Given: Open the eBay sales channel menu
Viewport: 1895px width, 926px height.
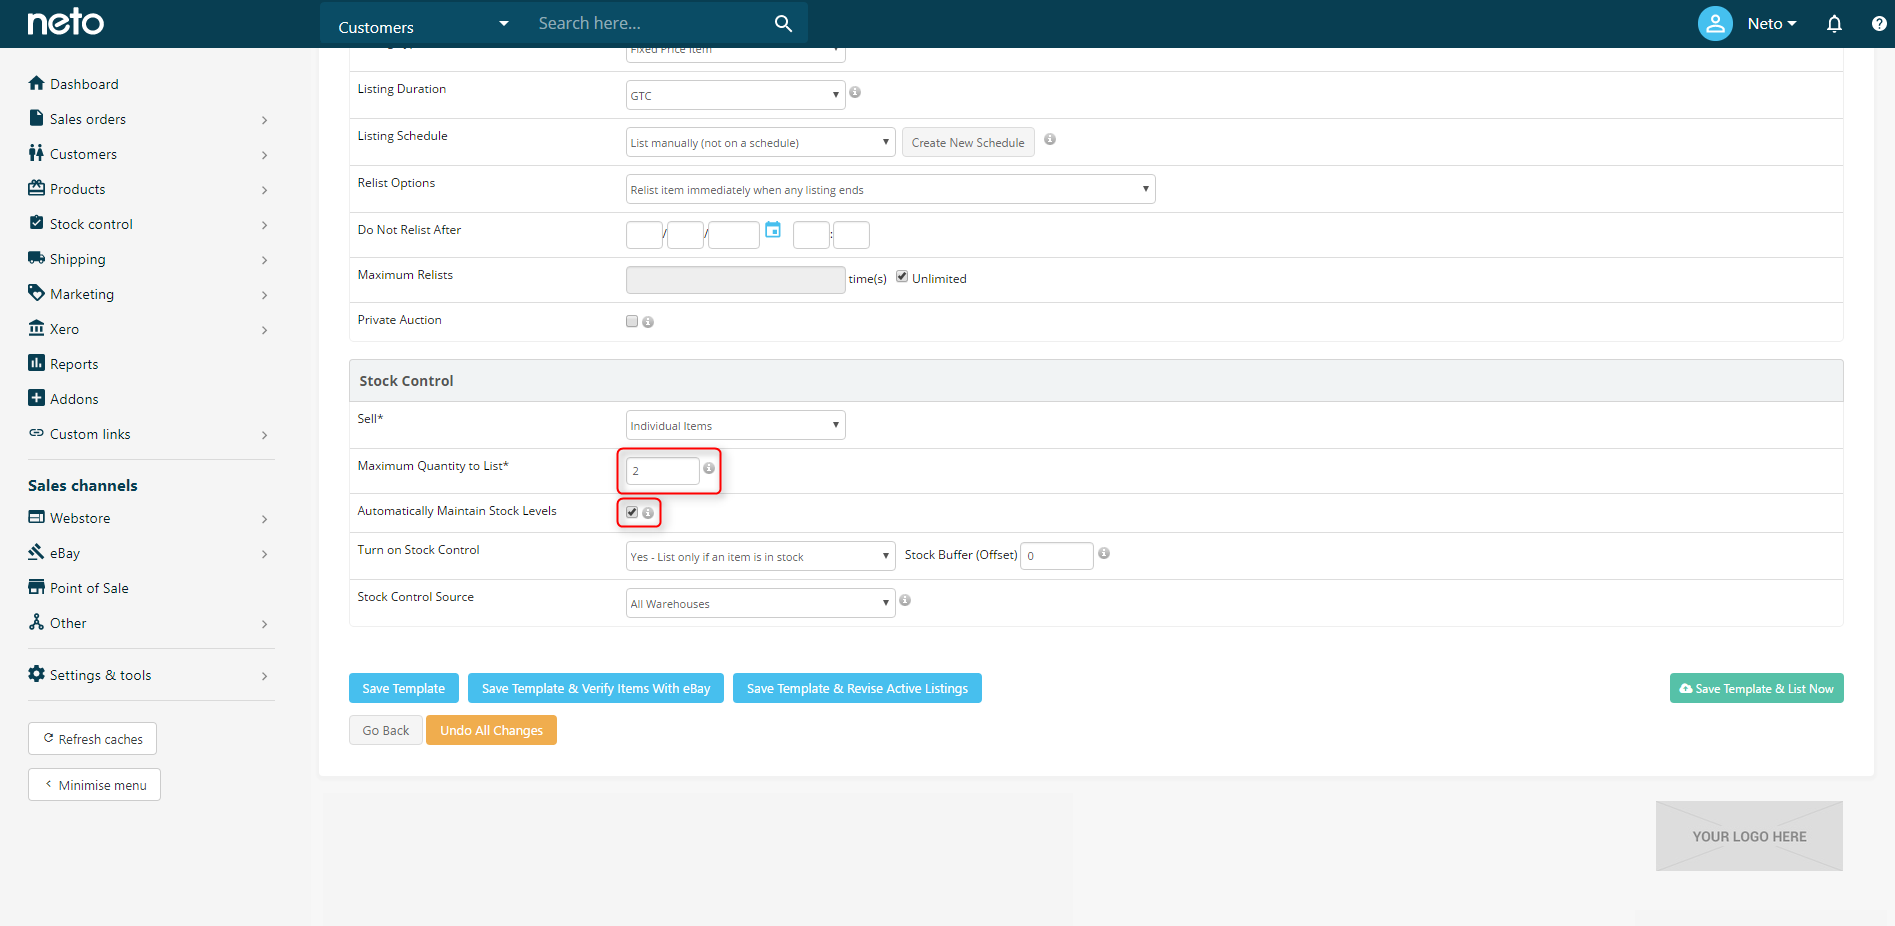Looking at the screenshot, I should click(65, 553).
